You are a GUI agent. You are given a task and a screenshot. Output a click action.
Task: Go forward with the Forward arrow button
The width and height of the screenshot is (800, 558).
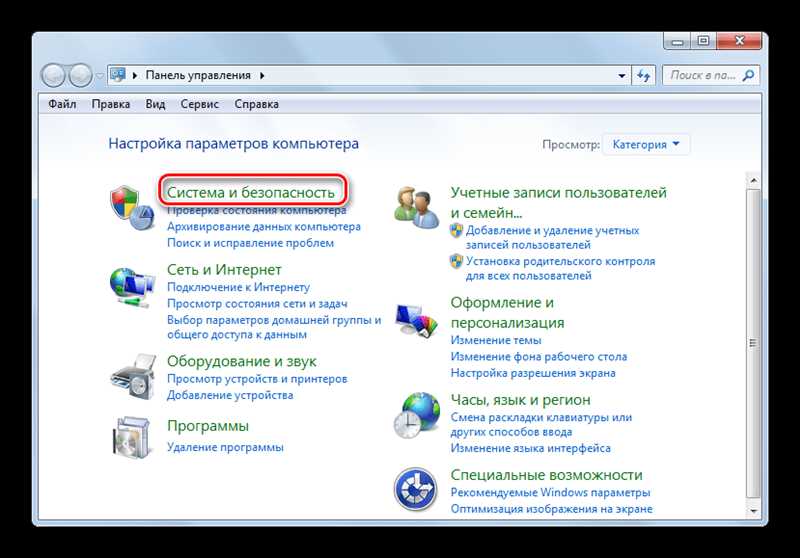80,75
